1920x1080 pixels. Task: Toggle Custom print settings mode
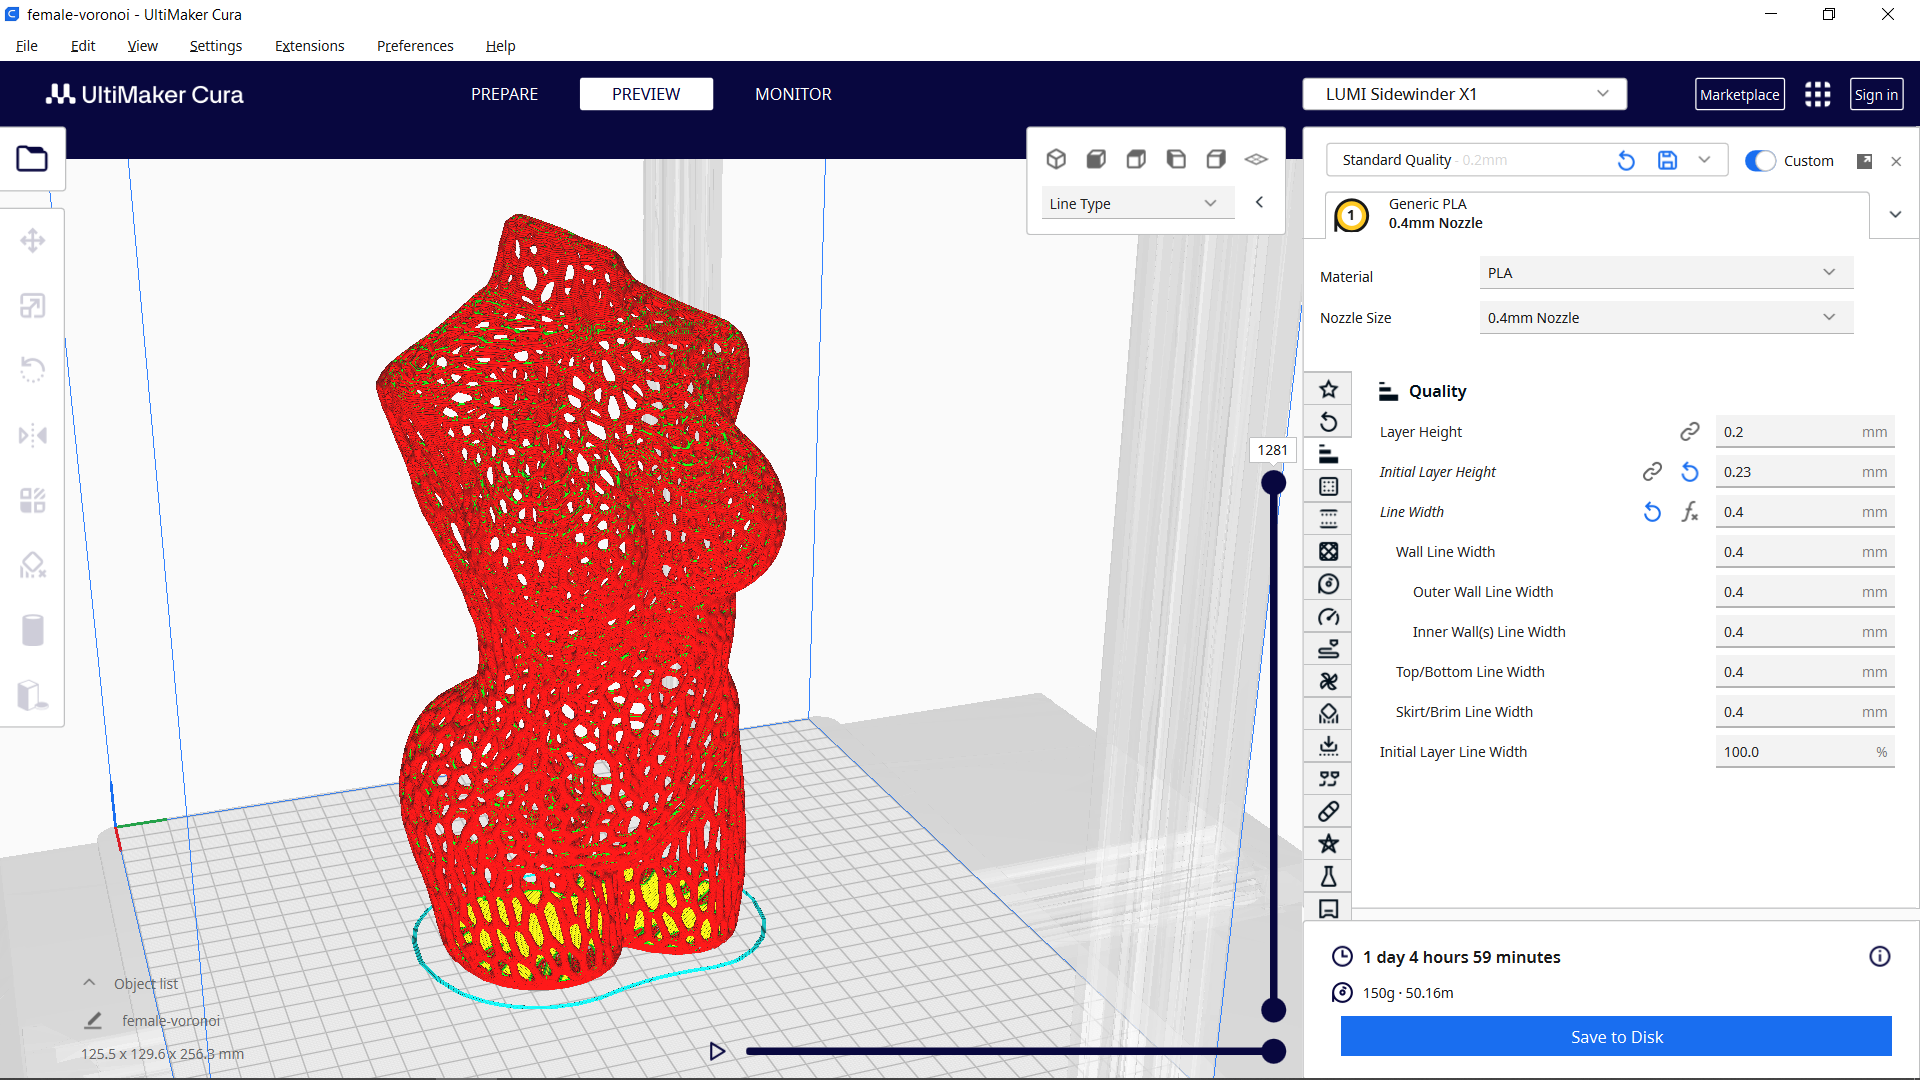pos(1759,160)
